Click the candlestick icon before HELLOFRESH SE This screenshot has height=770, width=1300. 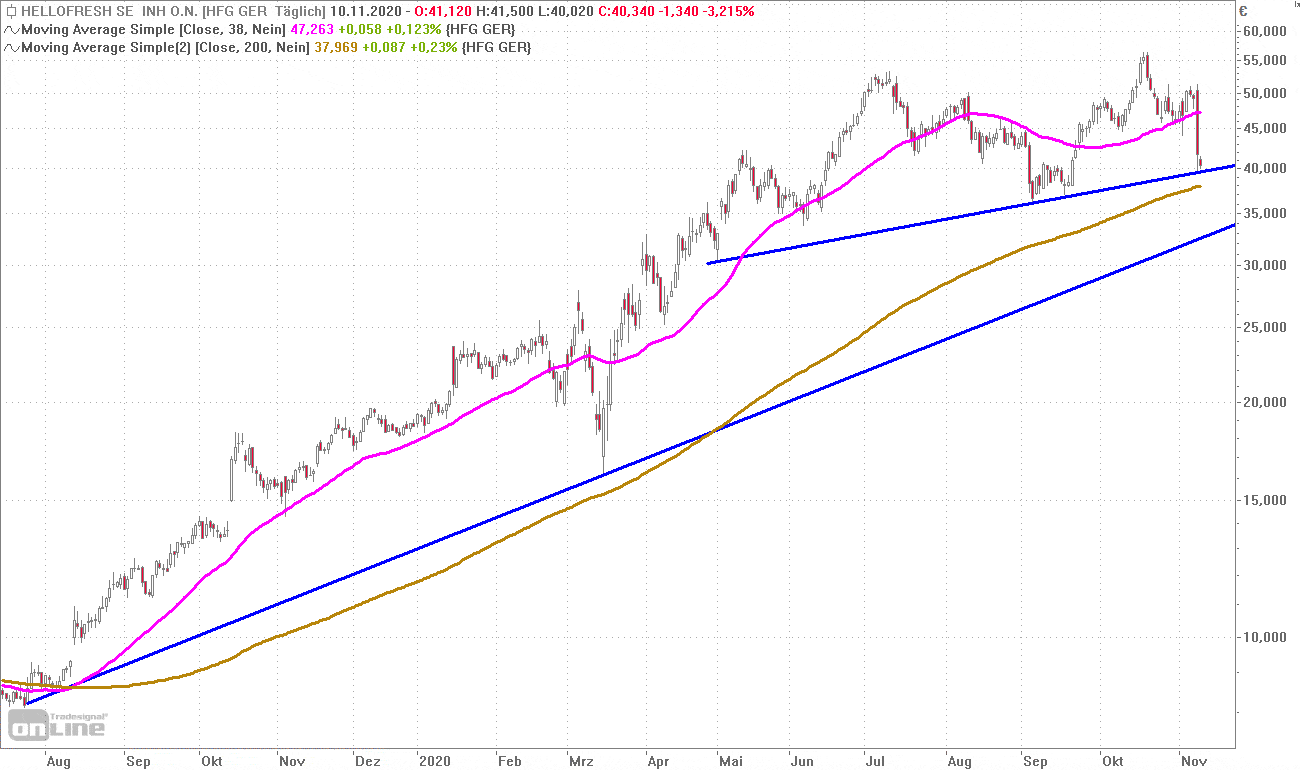click(10, 12)
